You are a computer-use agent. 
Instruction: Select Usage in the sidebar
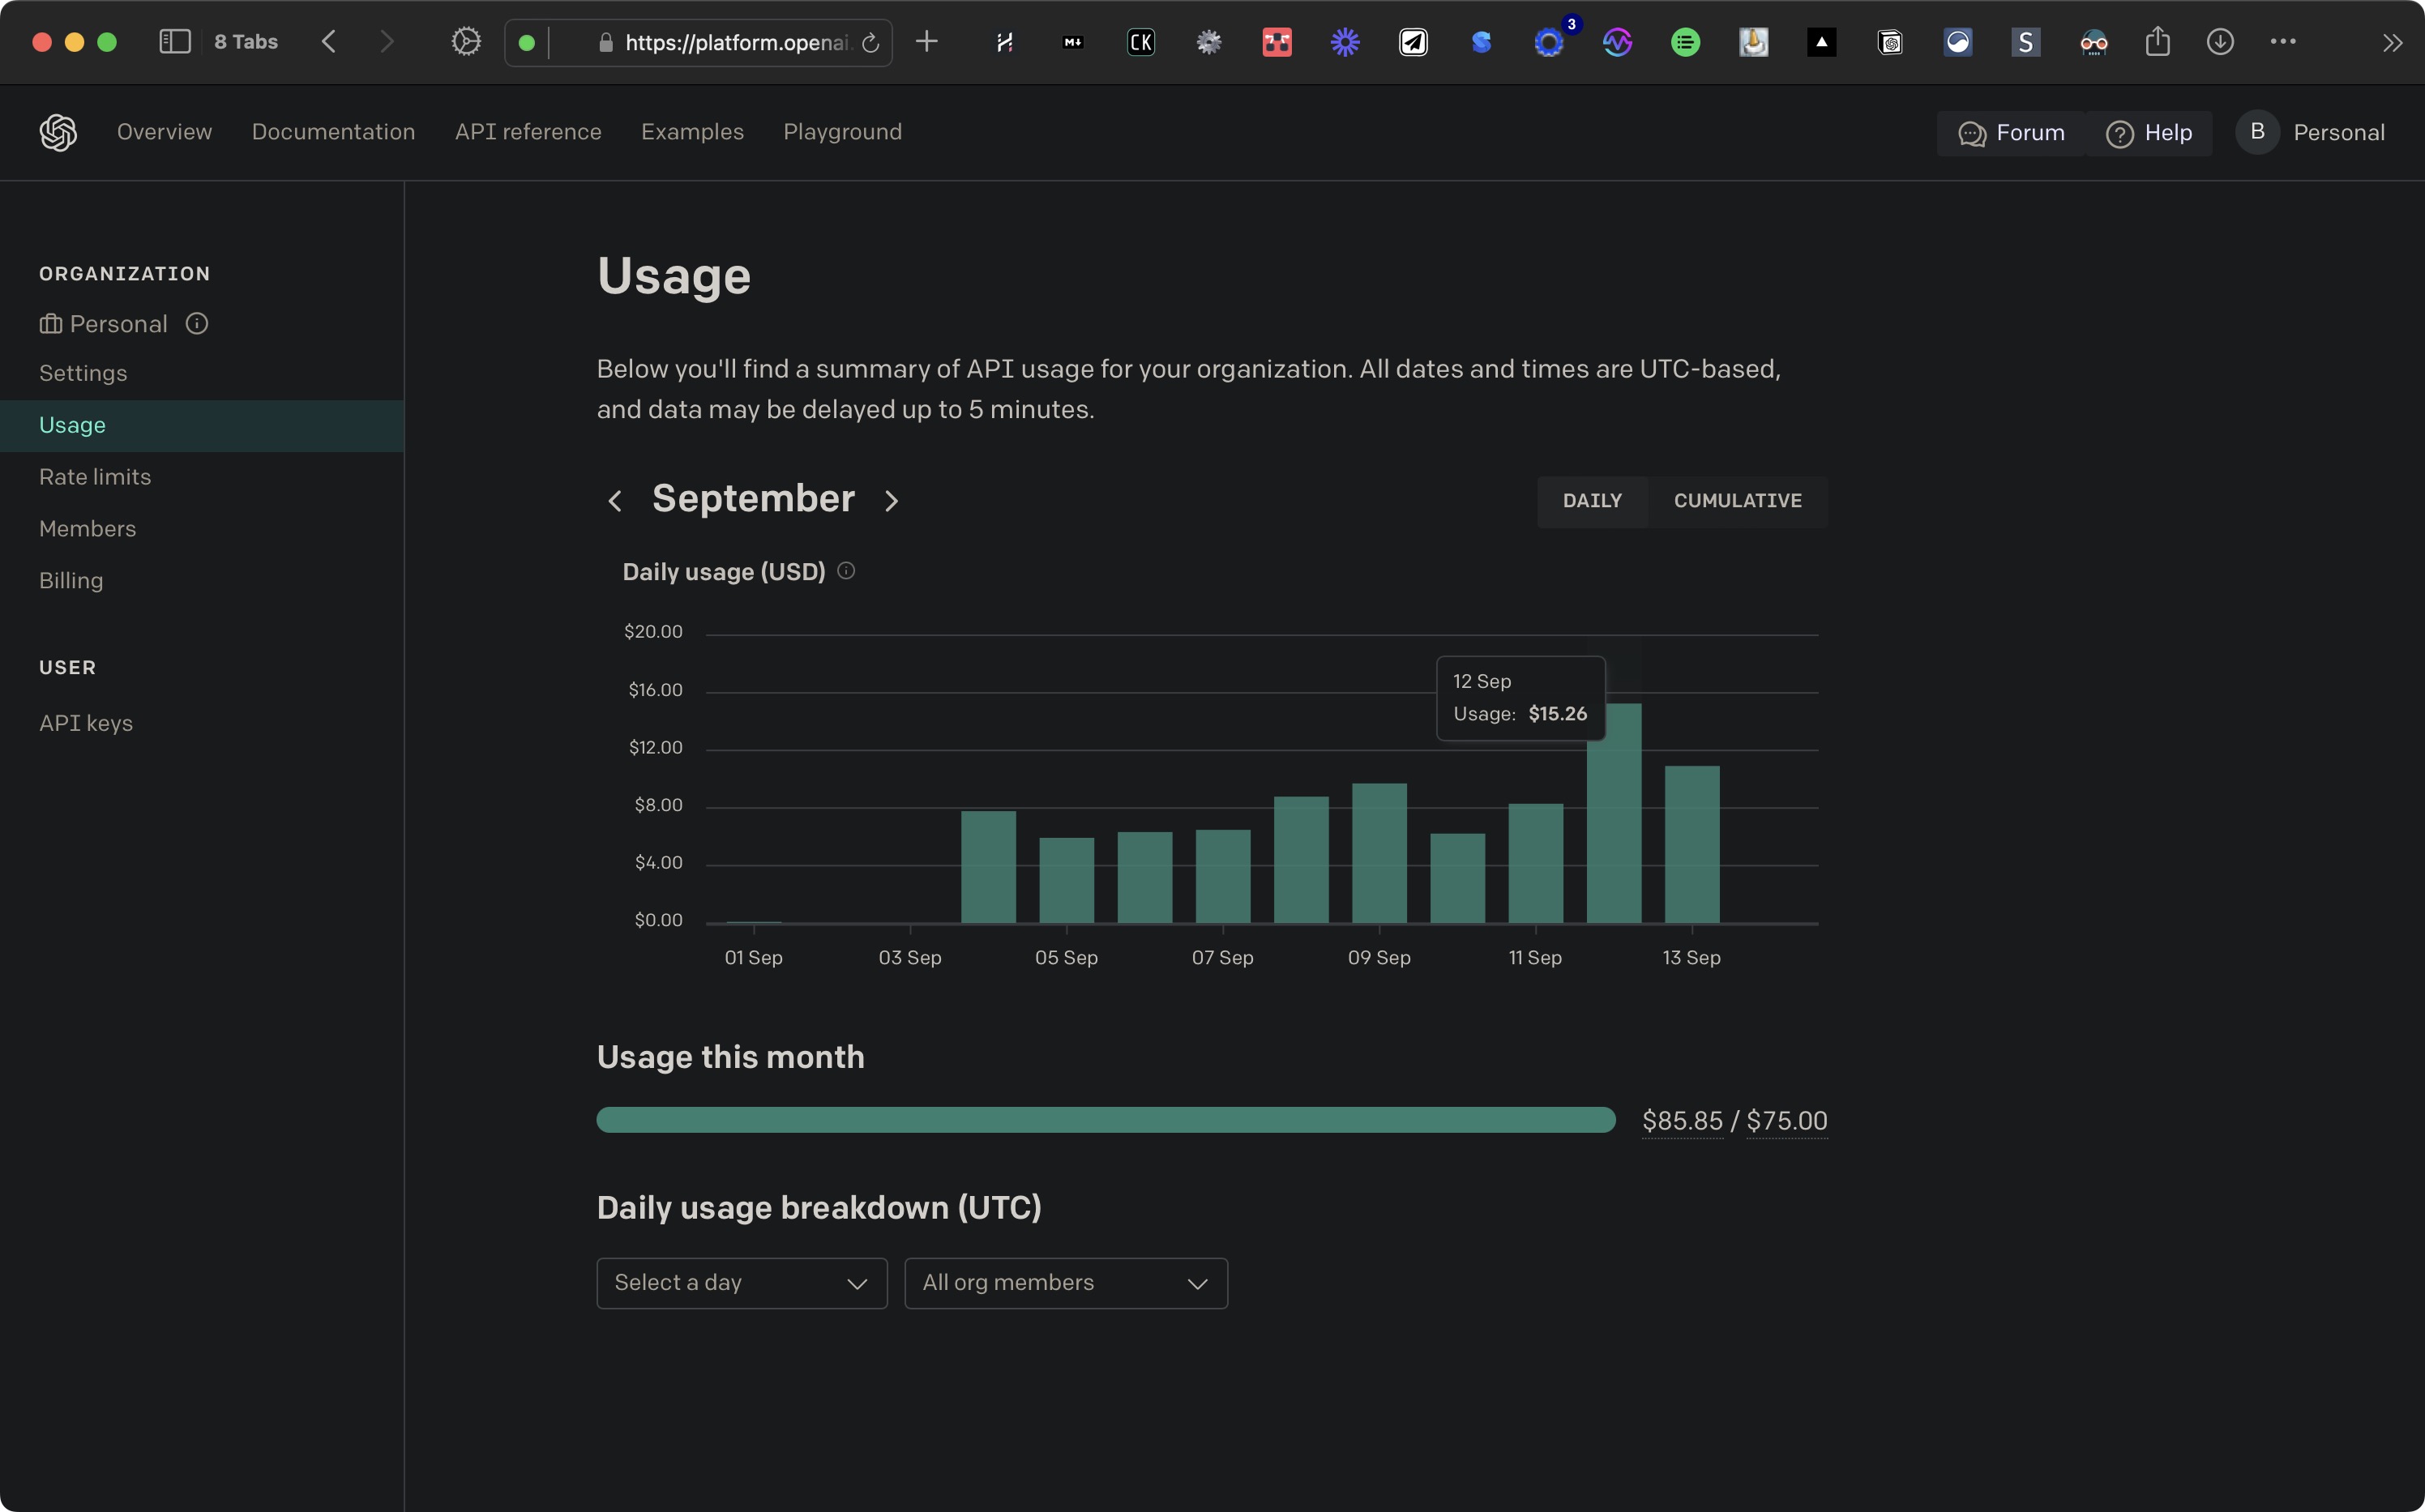tap(202, 425)
